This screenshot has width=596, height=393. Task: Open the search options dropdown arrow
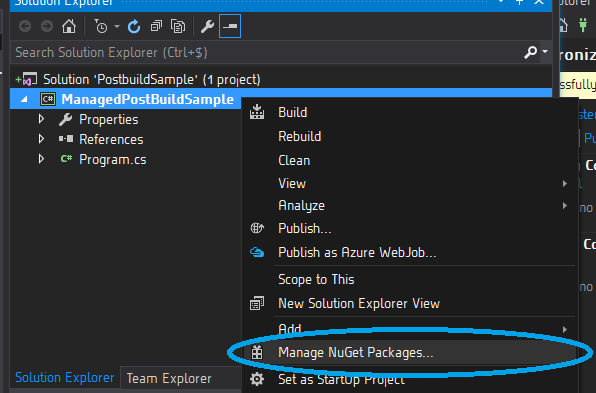click(545, 51)
